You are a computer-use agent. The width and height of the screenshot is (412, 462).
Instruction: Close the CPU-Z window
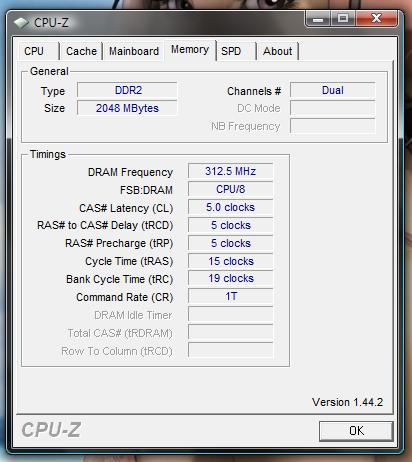click(377, 18)
